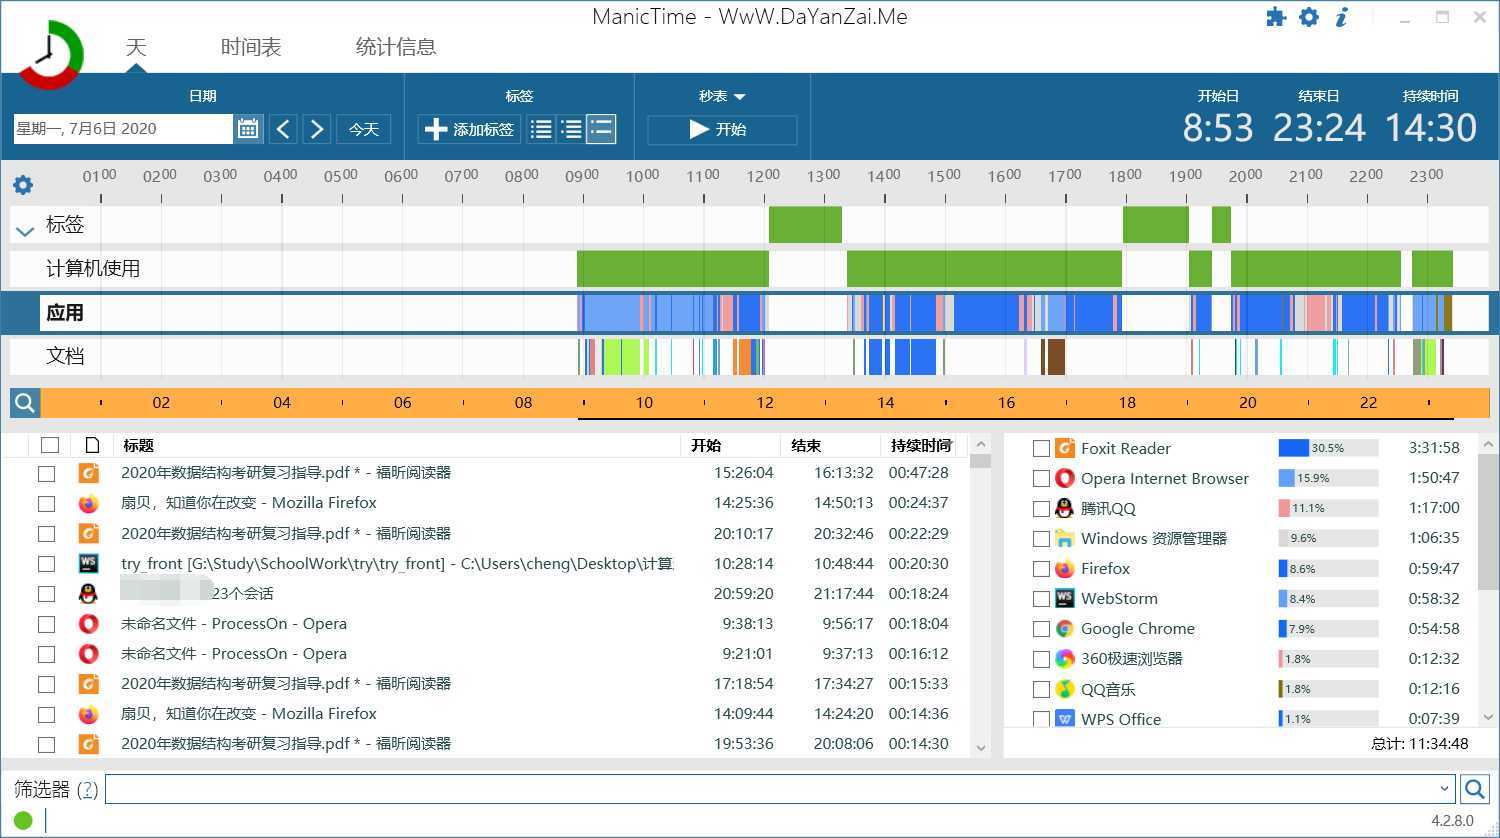
Task: Click the Windows 资源管理器 icon
Action: 1065,538
